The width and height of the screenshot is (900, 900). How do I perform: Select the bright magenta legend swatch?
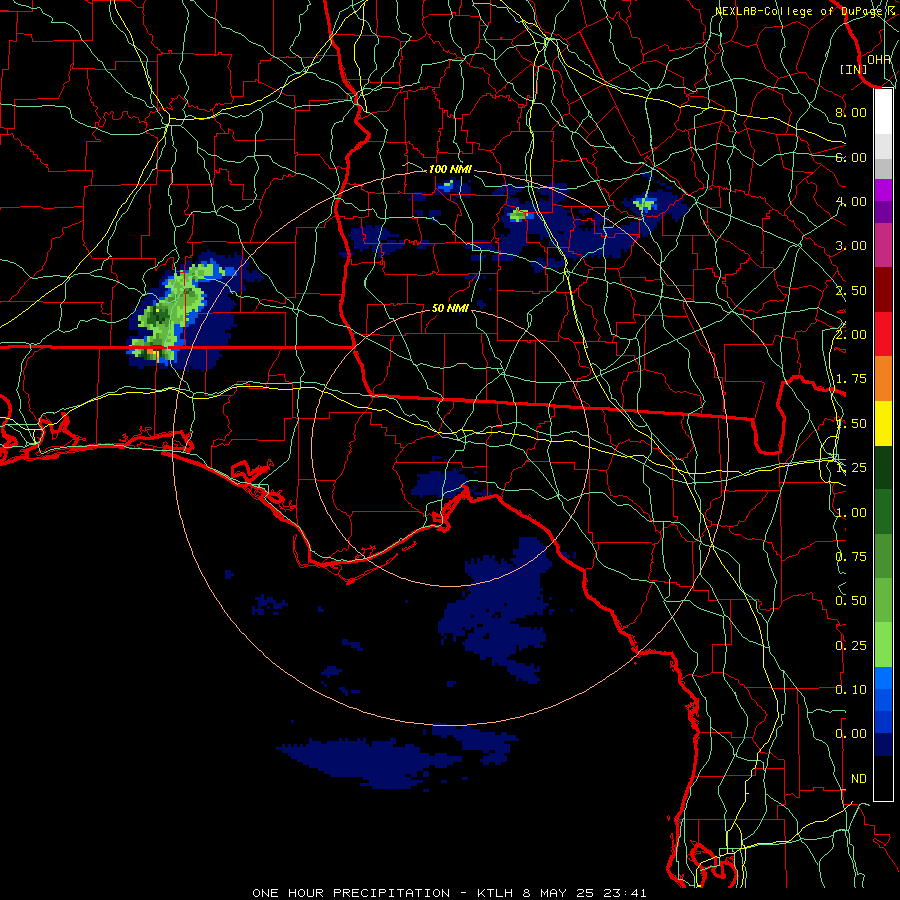pyautogui.click(x=883, y=190)
